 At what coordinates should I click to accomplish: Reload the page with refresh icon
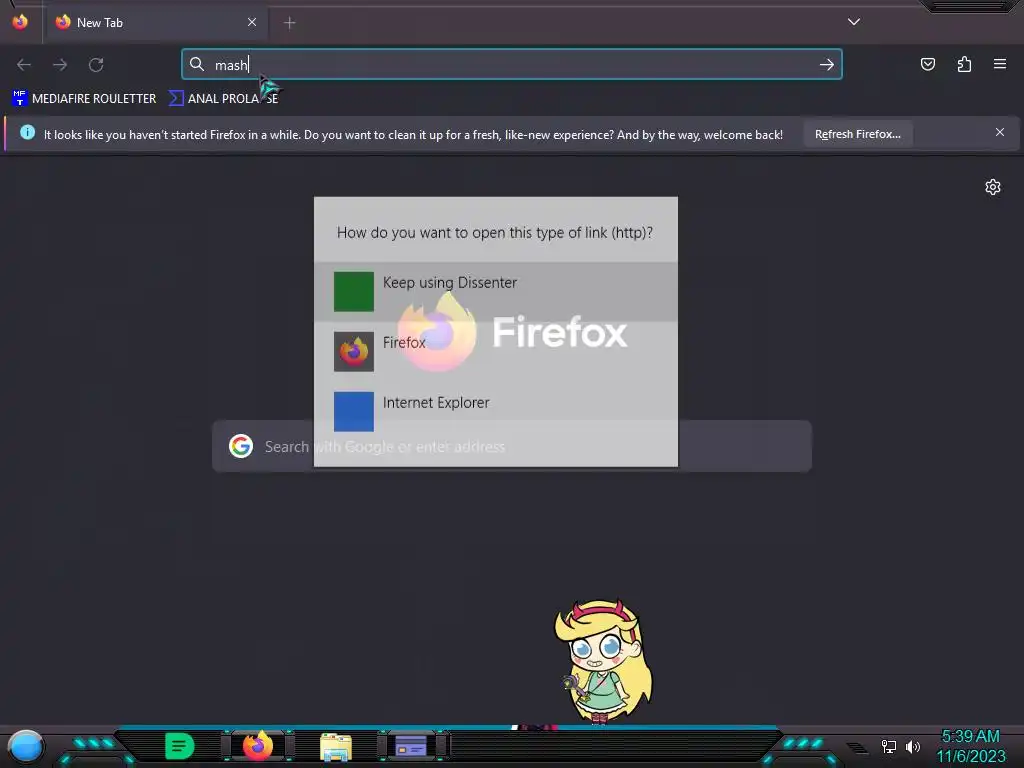tap(96, 65)
